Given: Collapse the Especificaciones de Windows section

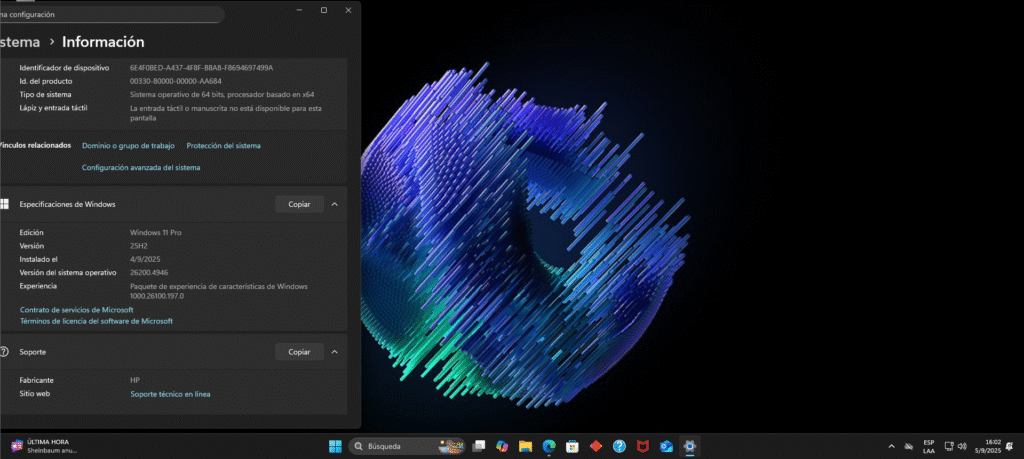Looking at the screenshot, I should (x=334, y=204).
